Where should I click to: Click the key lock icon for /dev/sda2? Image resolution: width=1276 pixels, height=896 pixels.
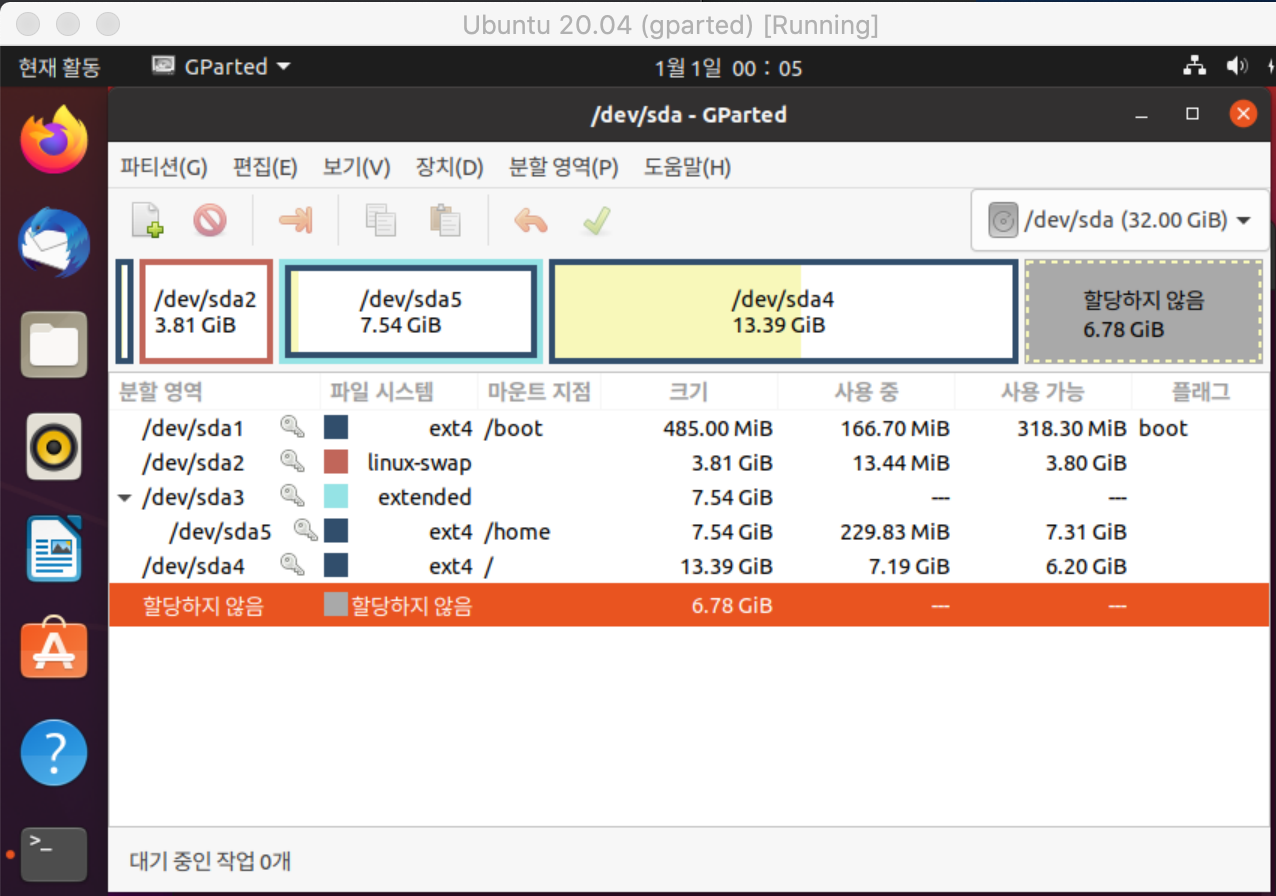pyautogui.click(x=291, y=463)
